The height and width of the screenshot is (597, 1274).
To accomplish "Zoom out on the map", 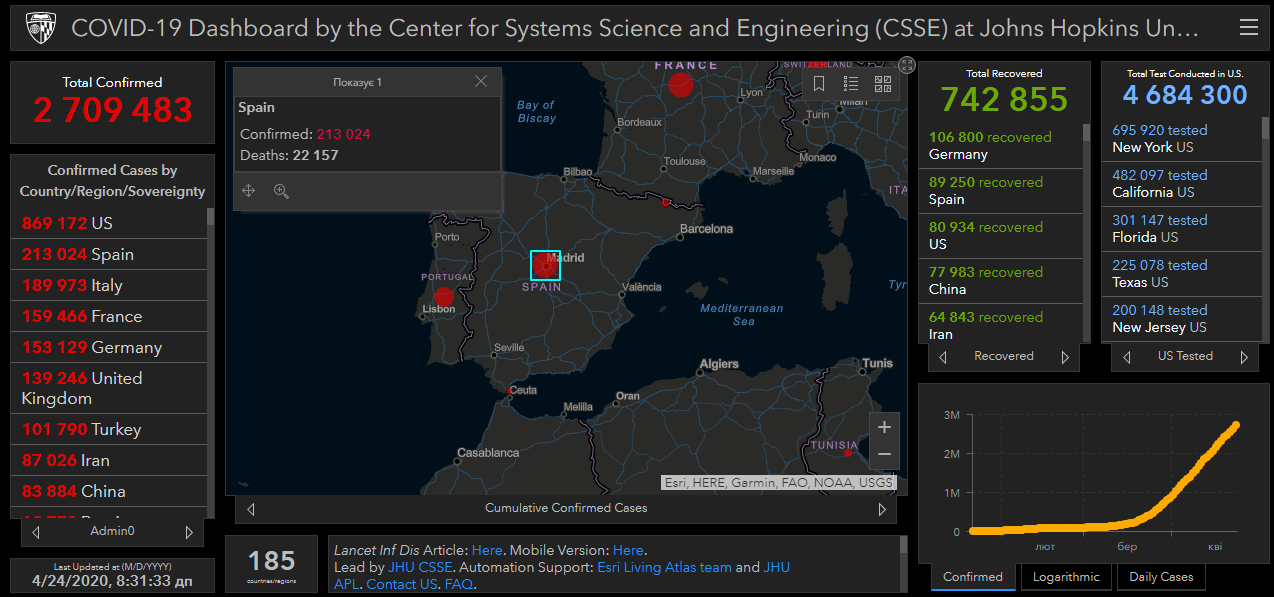I will (x=884, y=455).
